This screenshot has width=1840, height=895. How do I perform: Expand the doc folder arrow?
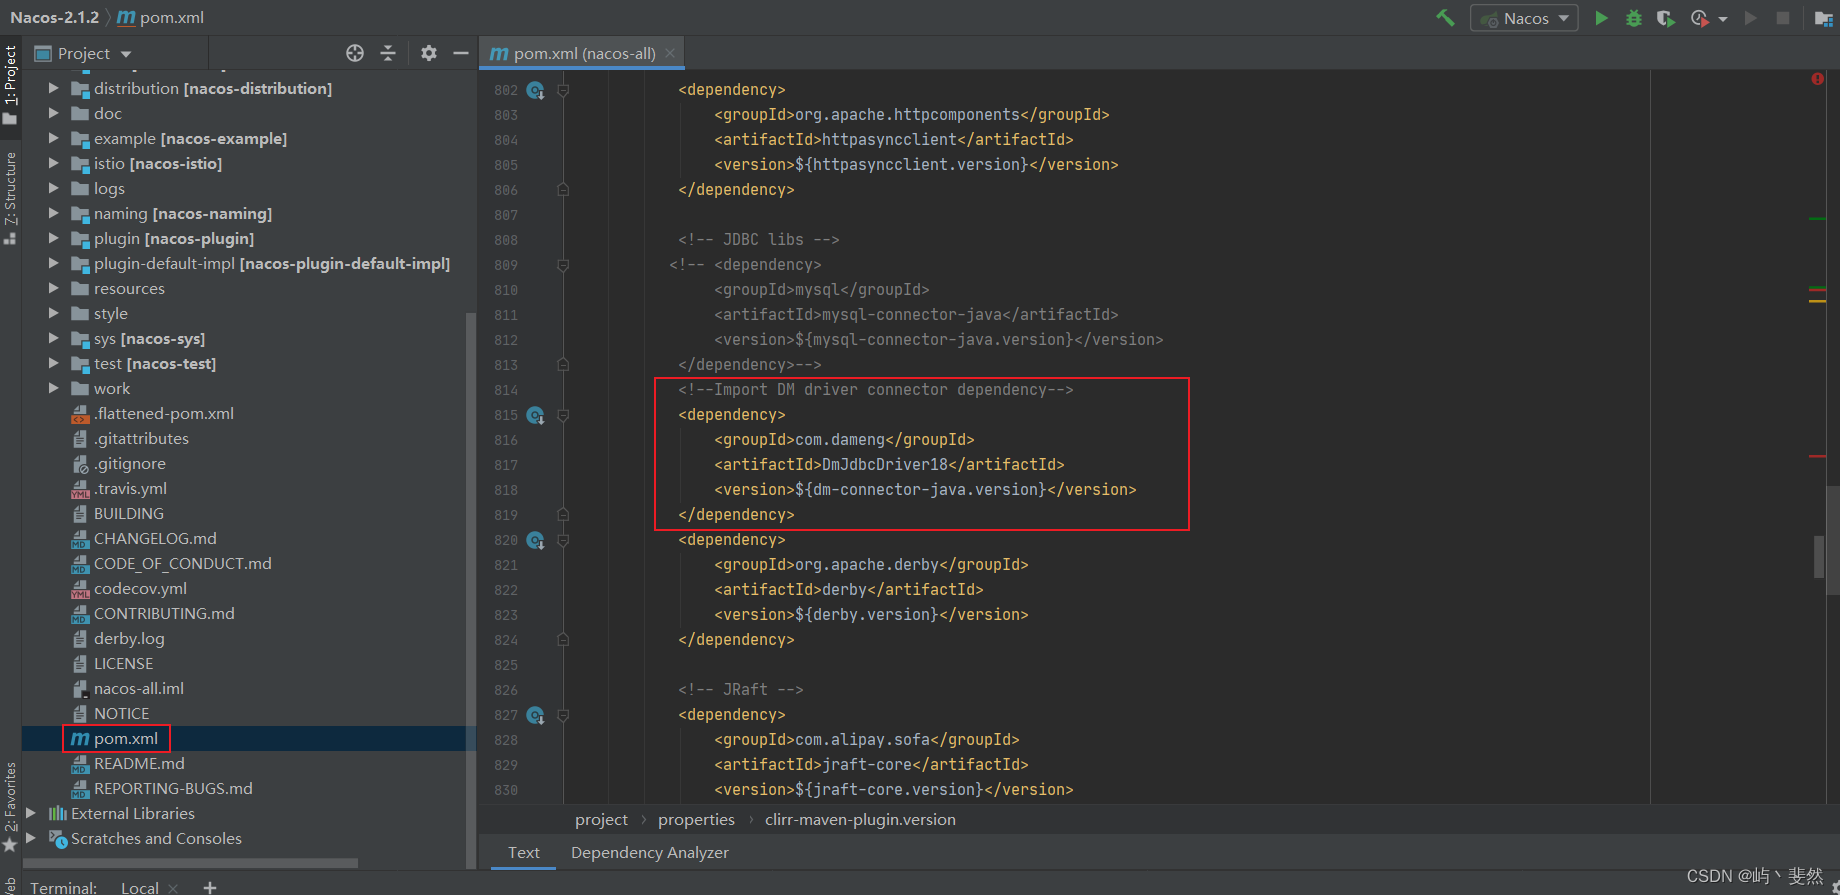[x=54, y=113]
